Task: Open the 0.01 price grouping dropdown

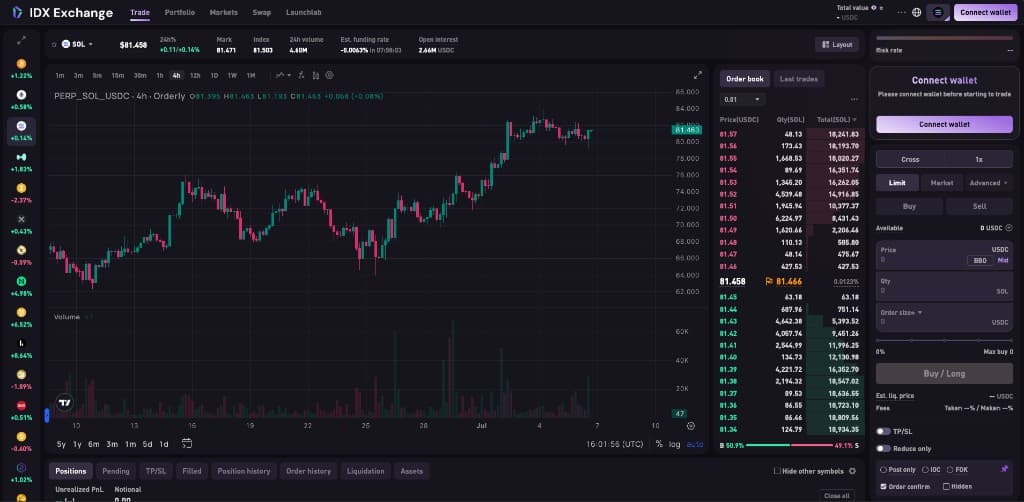Action: pyautogui.click(x=743, y=99)
